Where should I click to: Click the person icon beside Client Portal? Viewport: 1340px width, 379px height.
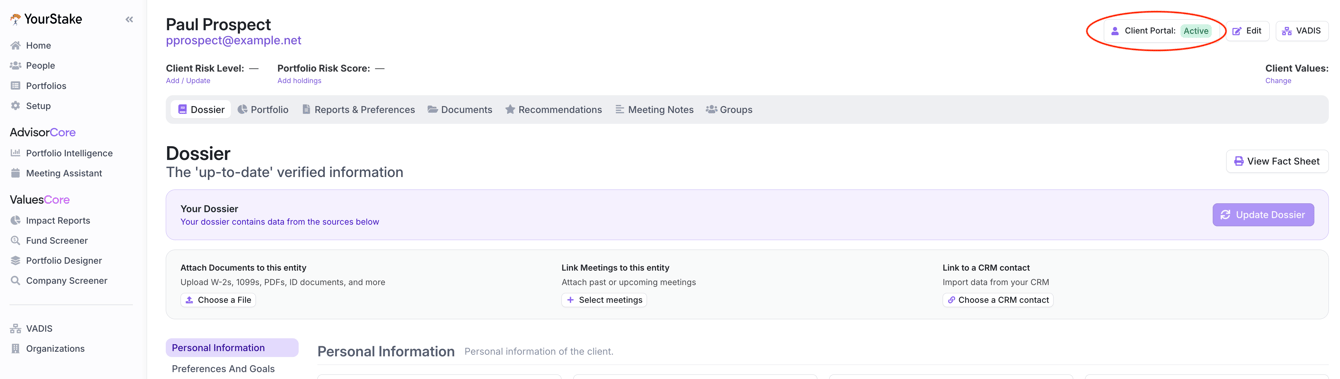tap(1115, 31)
